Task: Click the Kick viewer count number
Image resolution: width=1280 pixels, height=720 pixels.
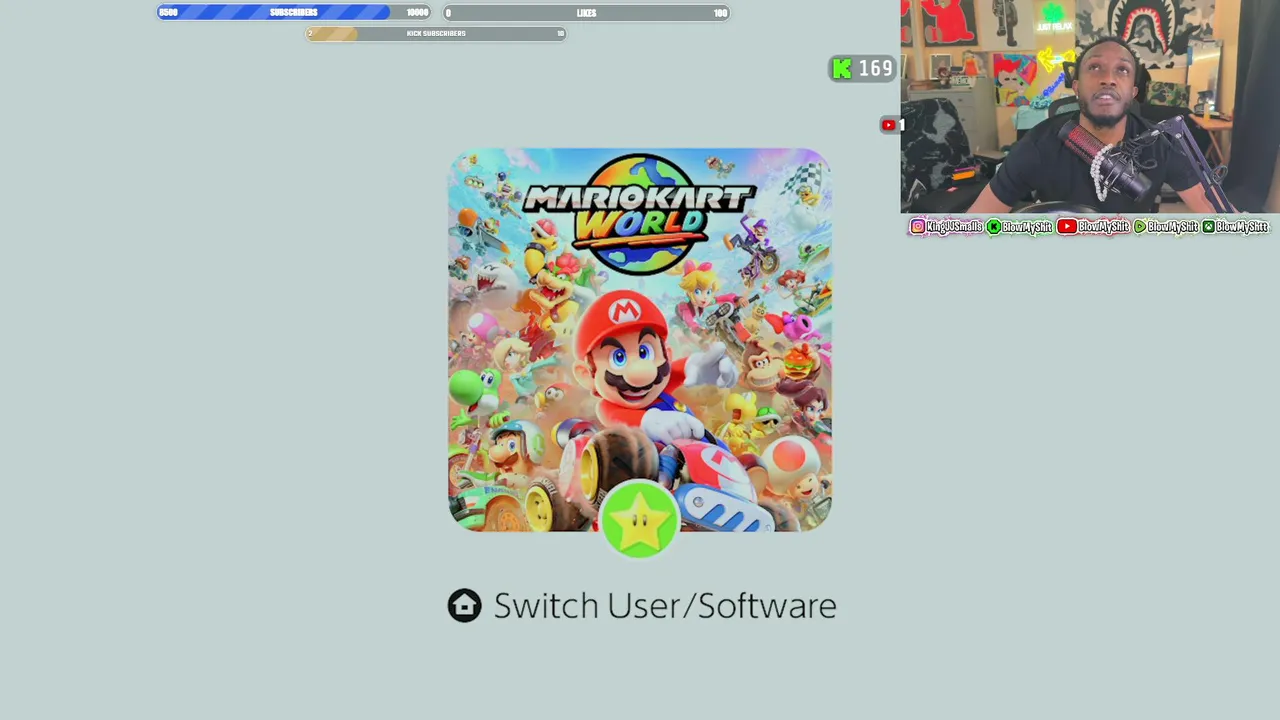Action: click(x=875, y=68)
